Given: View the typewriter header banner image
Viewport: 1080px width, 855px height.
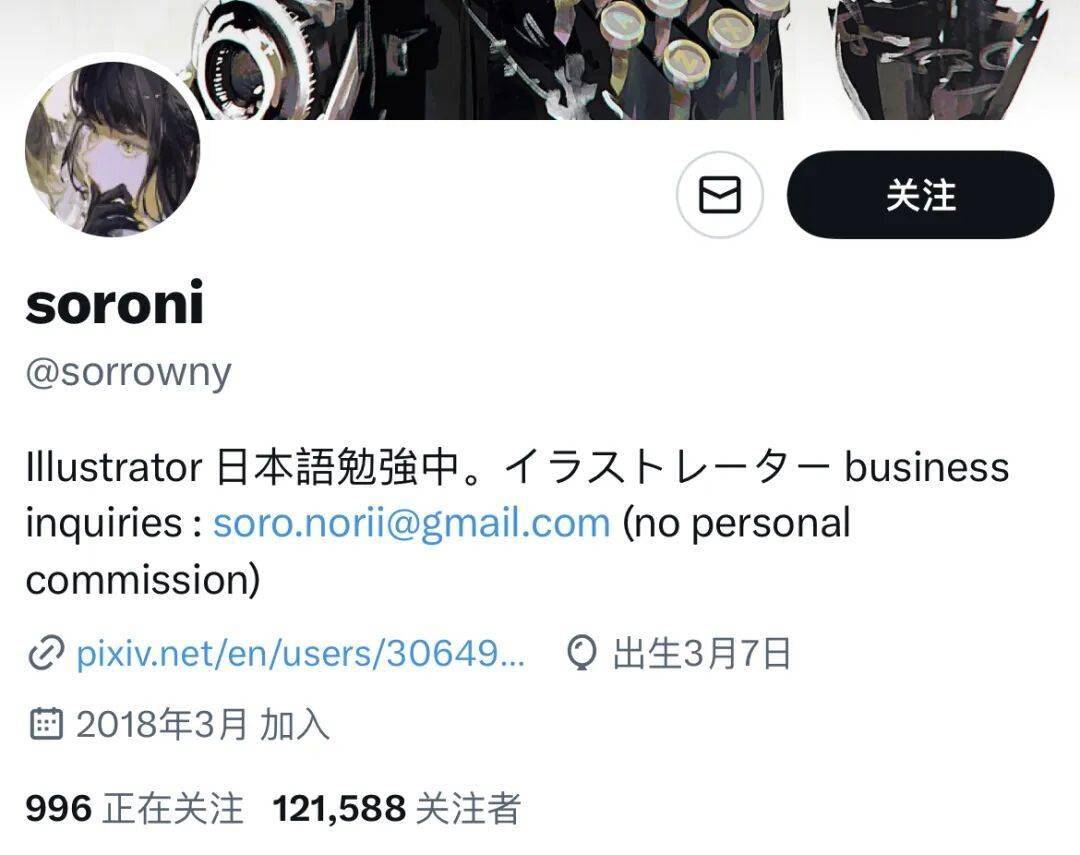Looking at the screenshot, I should [540, 59].
